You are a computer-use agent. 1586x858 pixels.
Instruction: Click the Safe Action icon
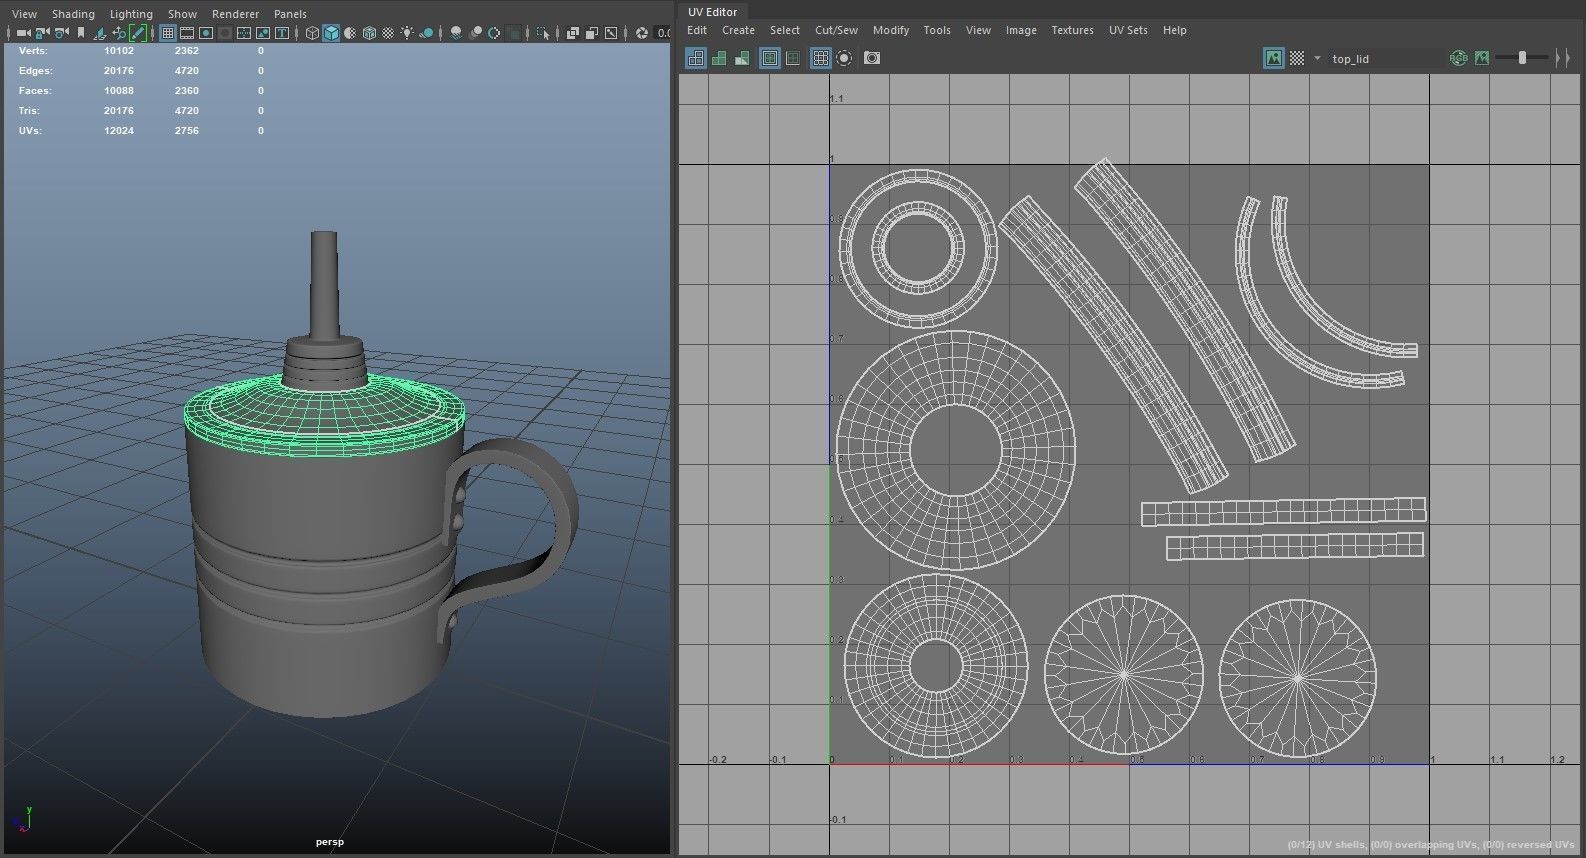(263, 33)
